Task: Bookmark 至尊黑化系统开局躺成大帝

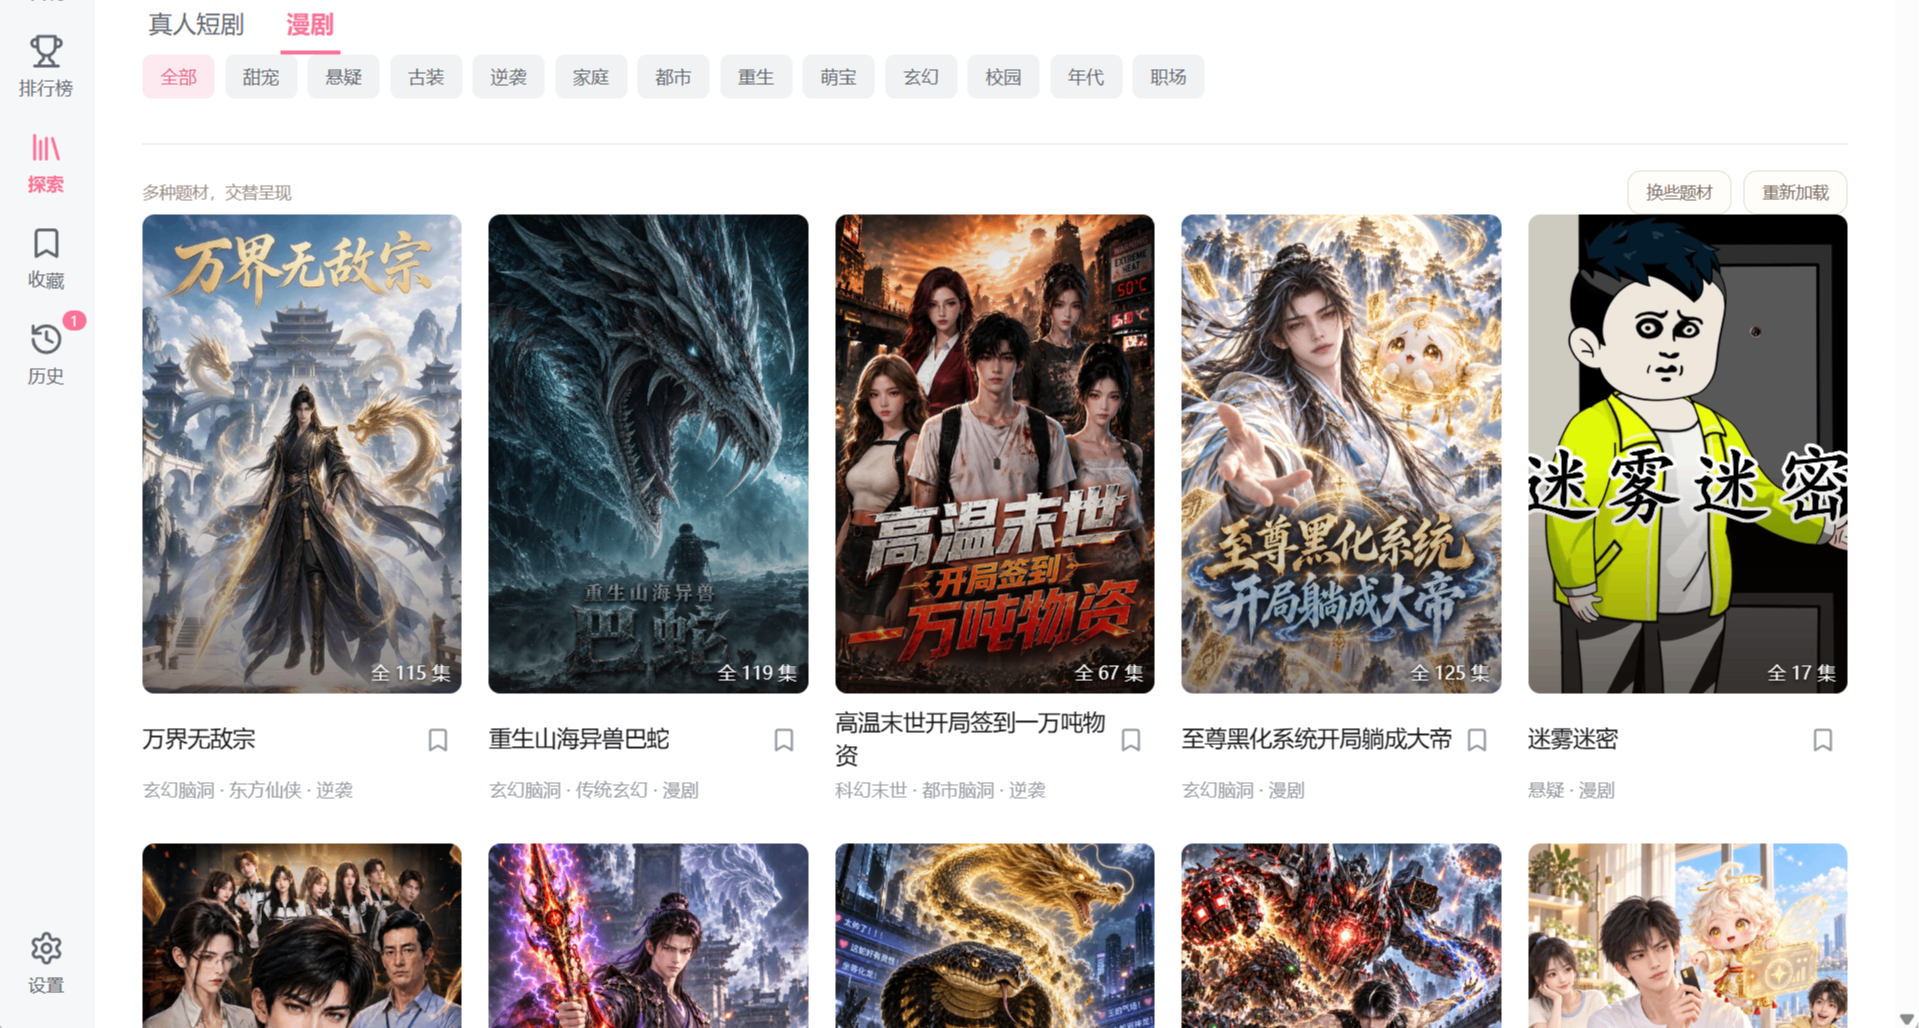Action: tap(1477, 740)
